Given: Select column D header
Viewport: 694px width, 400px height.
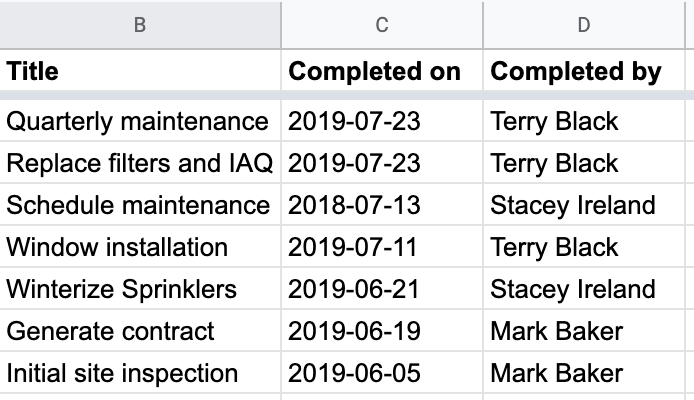Looking at the screenshot, I should 584,25.
